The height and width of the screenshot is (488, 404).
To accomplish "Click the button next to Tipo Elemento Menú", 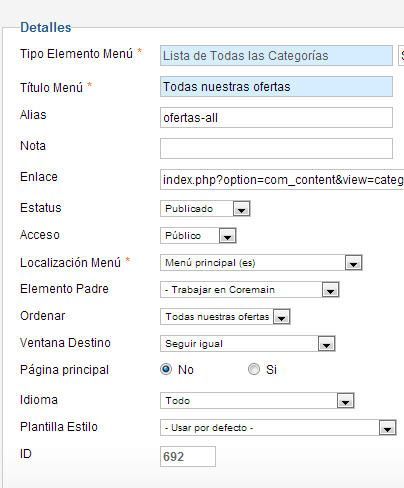I will (x=401, y=56).
